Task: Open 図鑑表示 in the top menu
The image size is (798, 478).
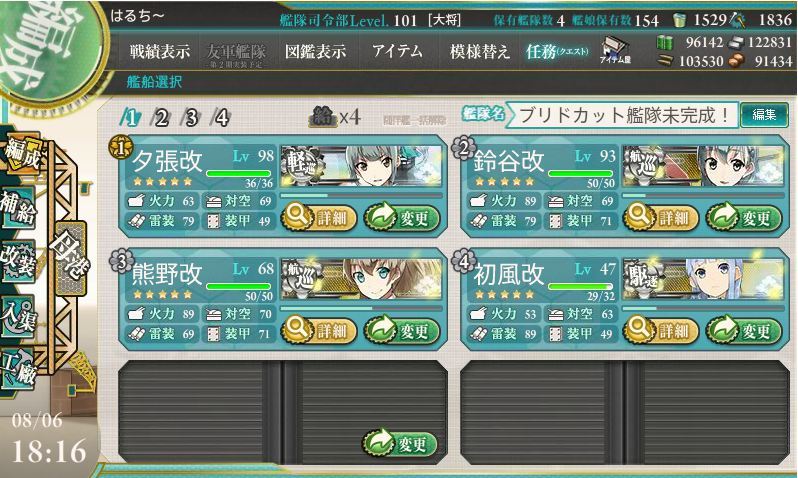Action: (315, 51)
